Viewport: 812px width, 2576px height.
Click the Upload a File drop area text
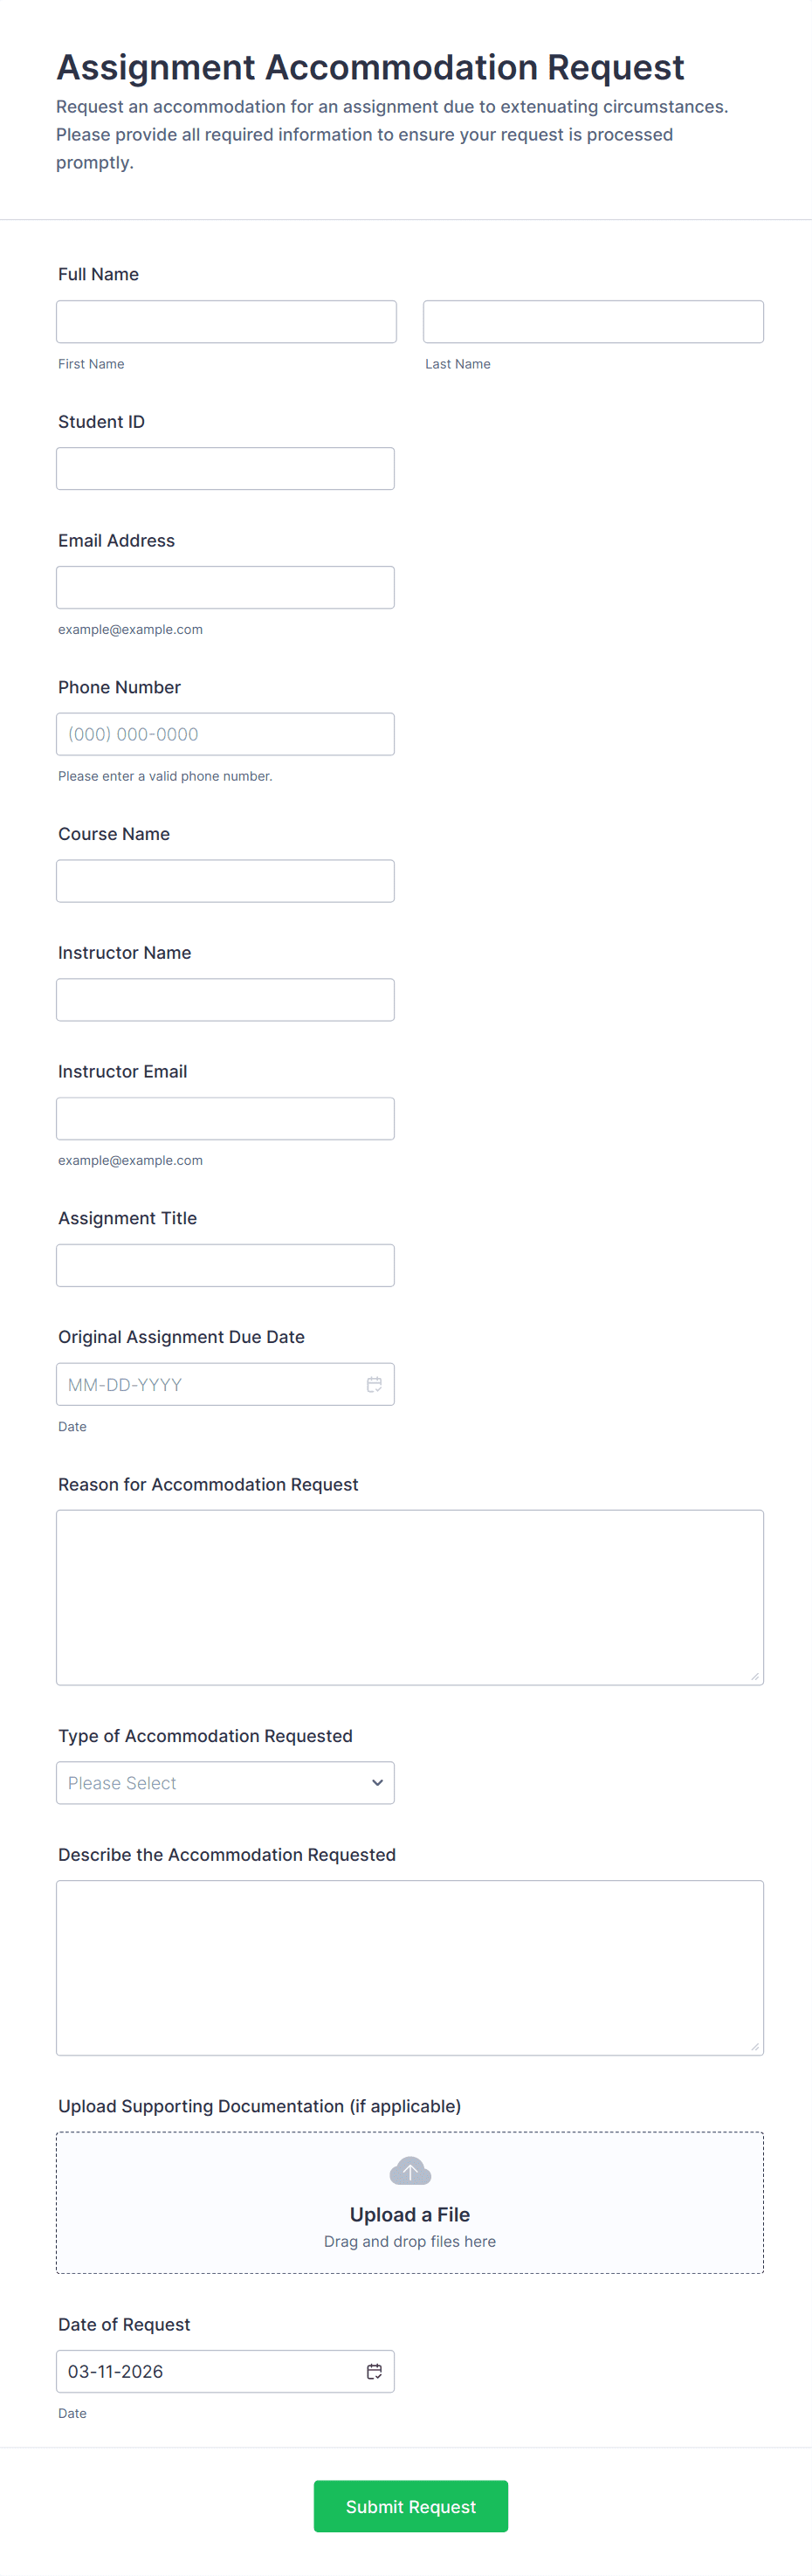410,2214
